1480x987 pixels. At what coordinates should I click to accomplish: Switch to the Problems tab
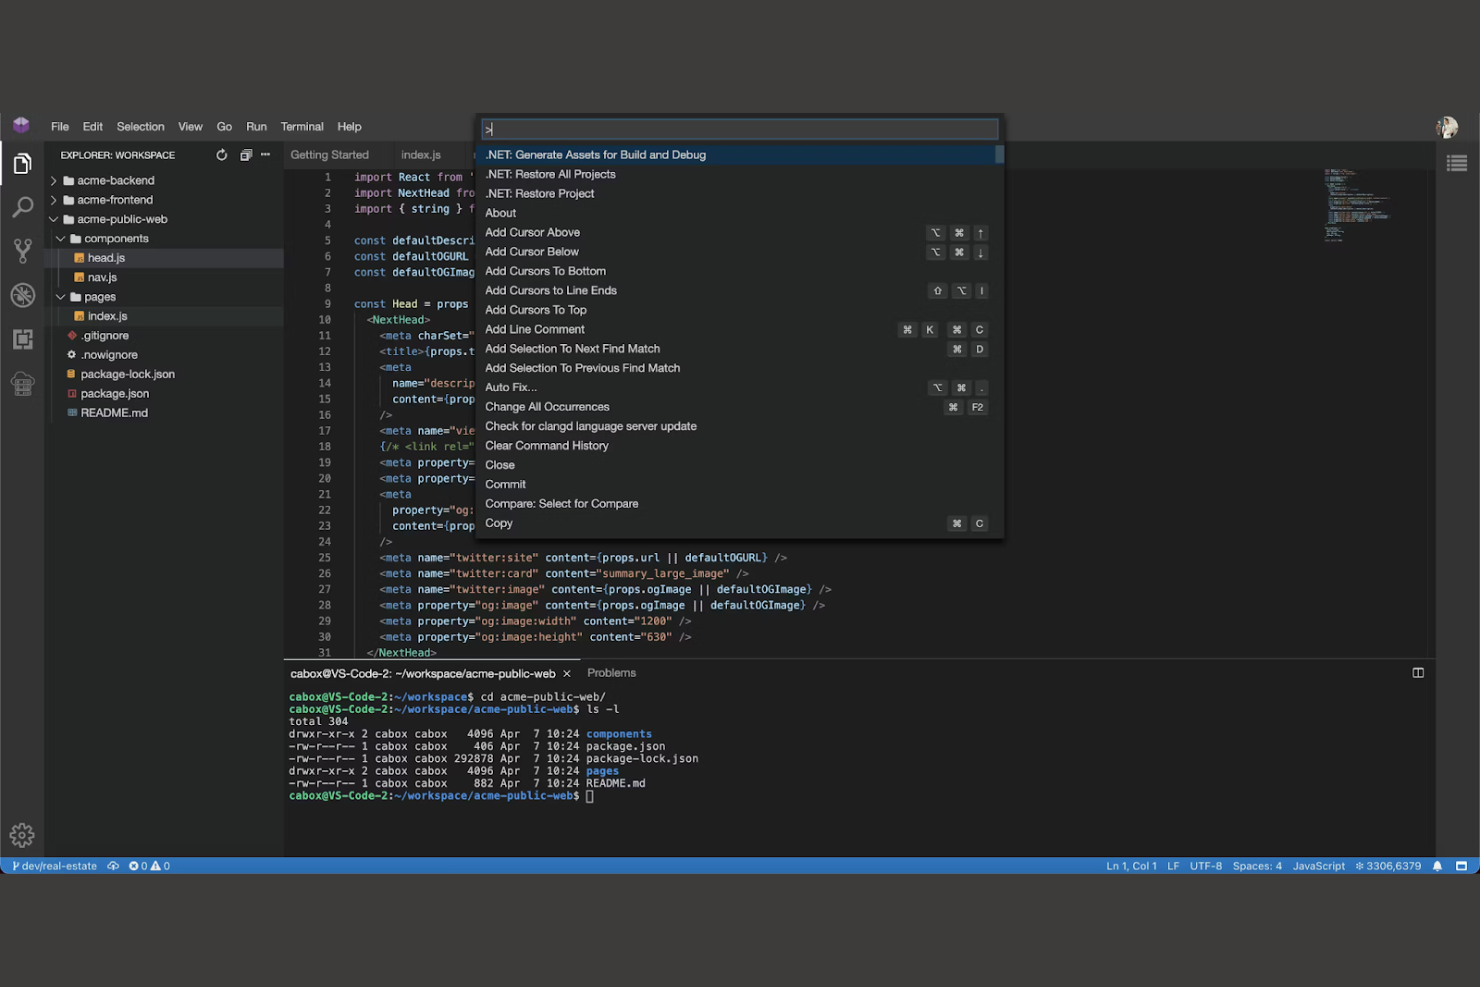(611, 673)
